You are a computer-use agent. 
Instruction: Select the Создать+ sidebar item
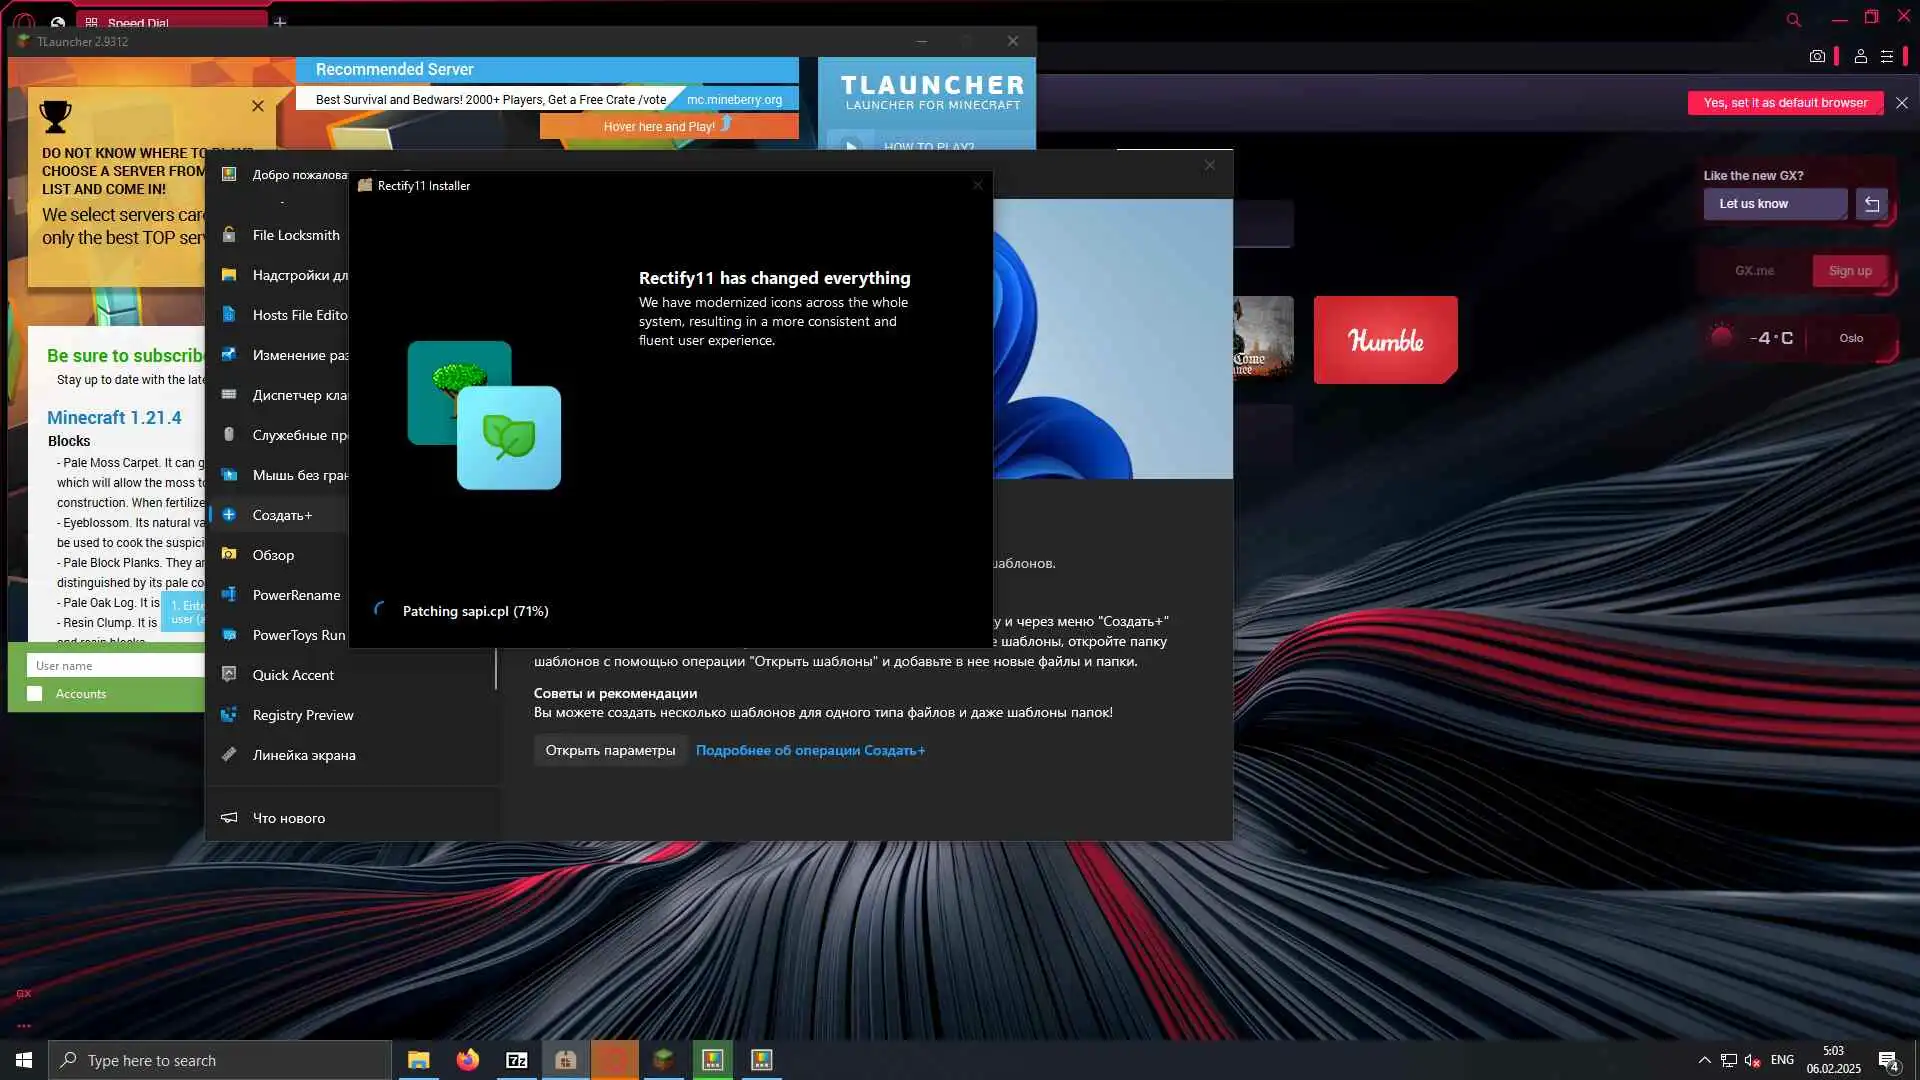tap(282, 515)
